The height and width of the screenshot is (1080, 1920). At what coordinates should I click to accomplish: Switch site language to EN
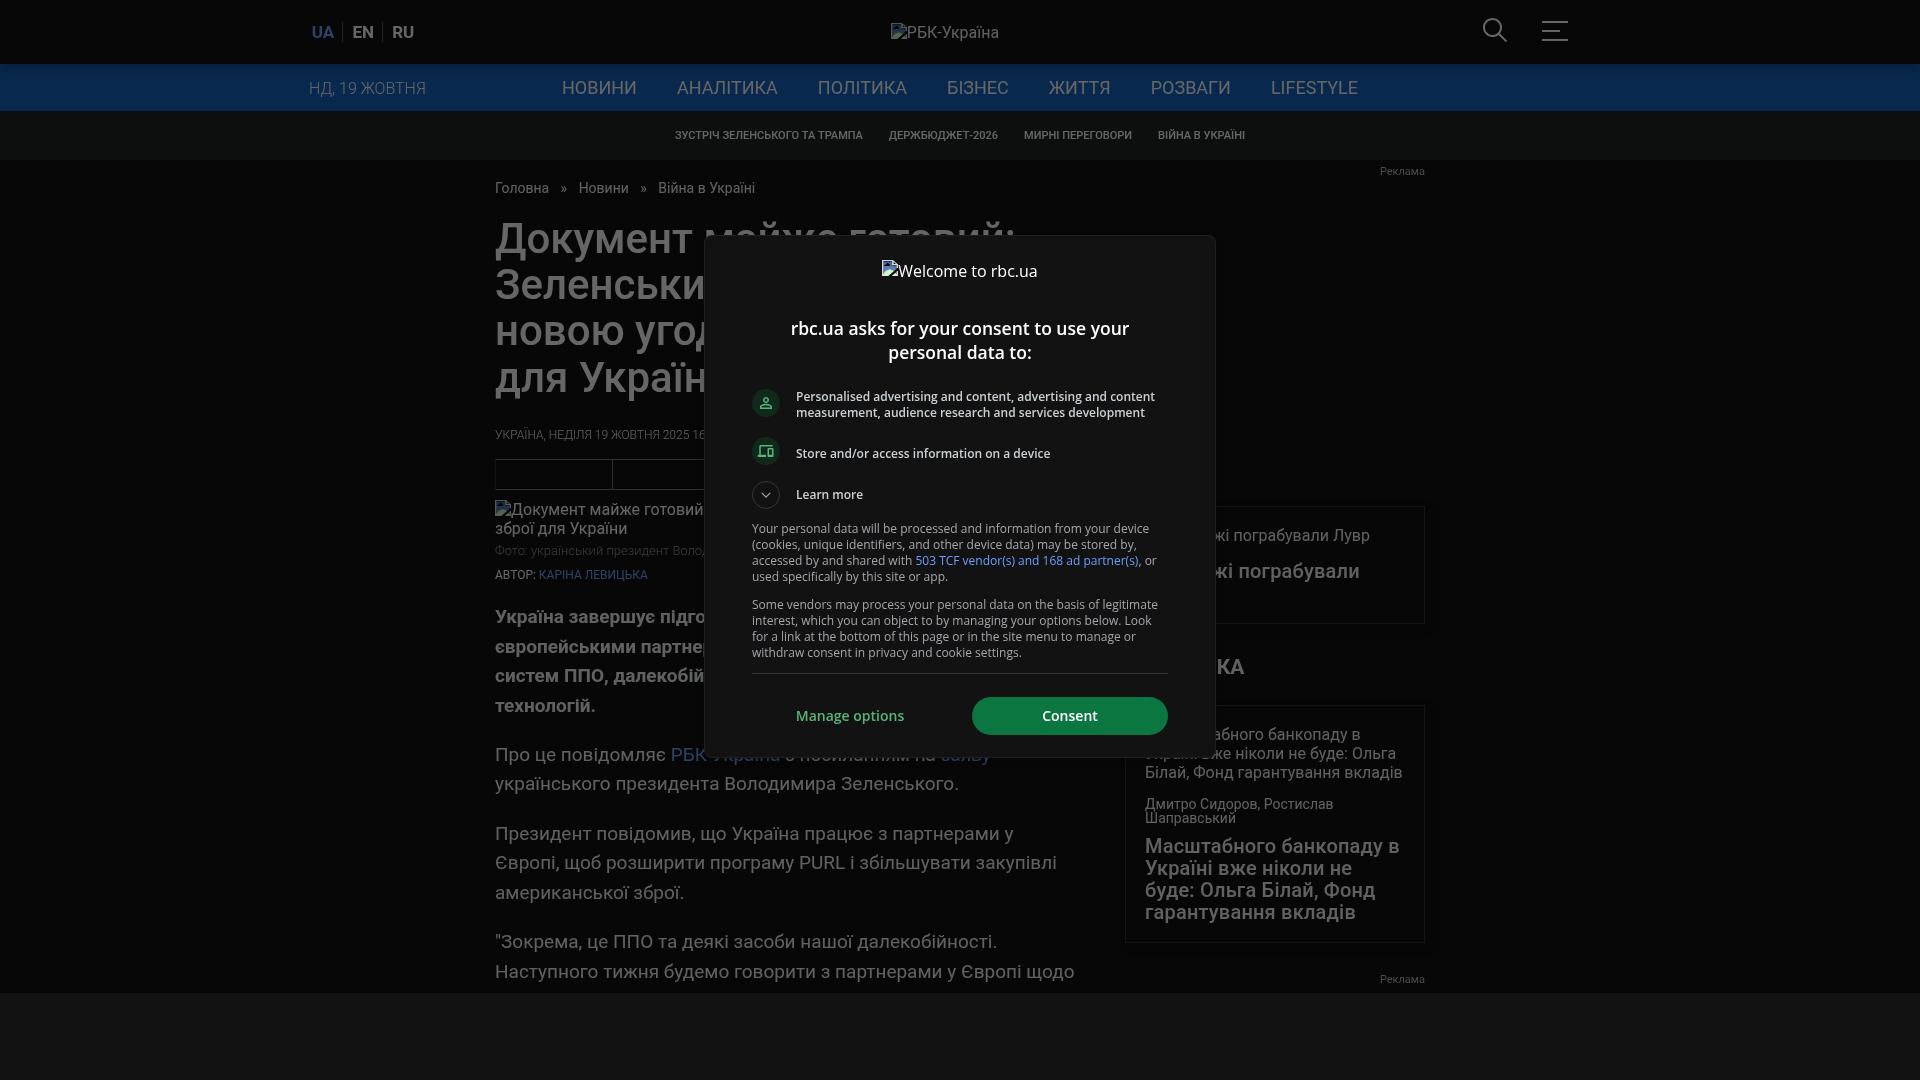click(x=363, y=32)
